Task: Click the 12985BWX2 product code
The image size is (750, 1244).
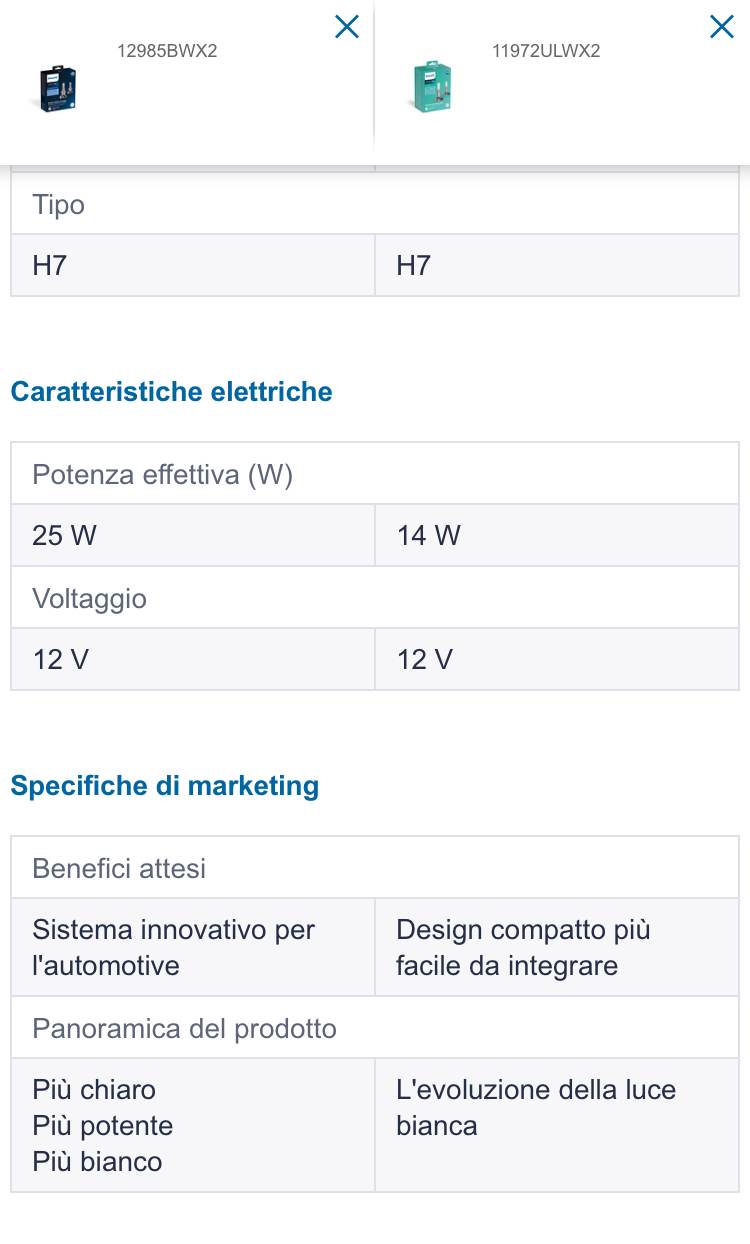Action: (x=167, y=51)
